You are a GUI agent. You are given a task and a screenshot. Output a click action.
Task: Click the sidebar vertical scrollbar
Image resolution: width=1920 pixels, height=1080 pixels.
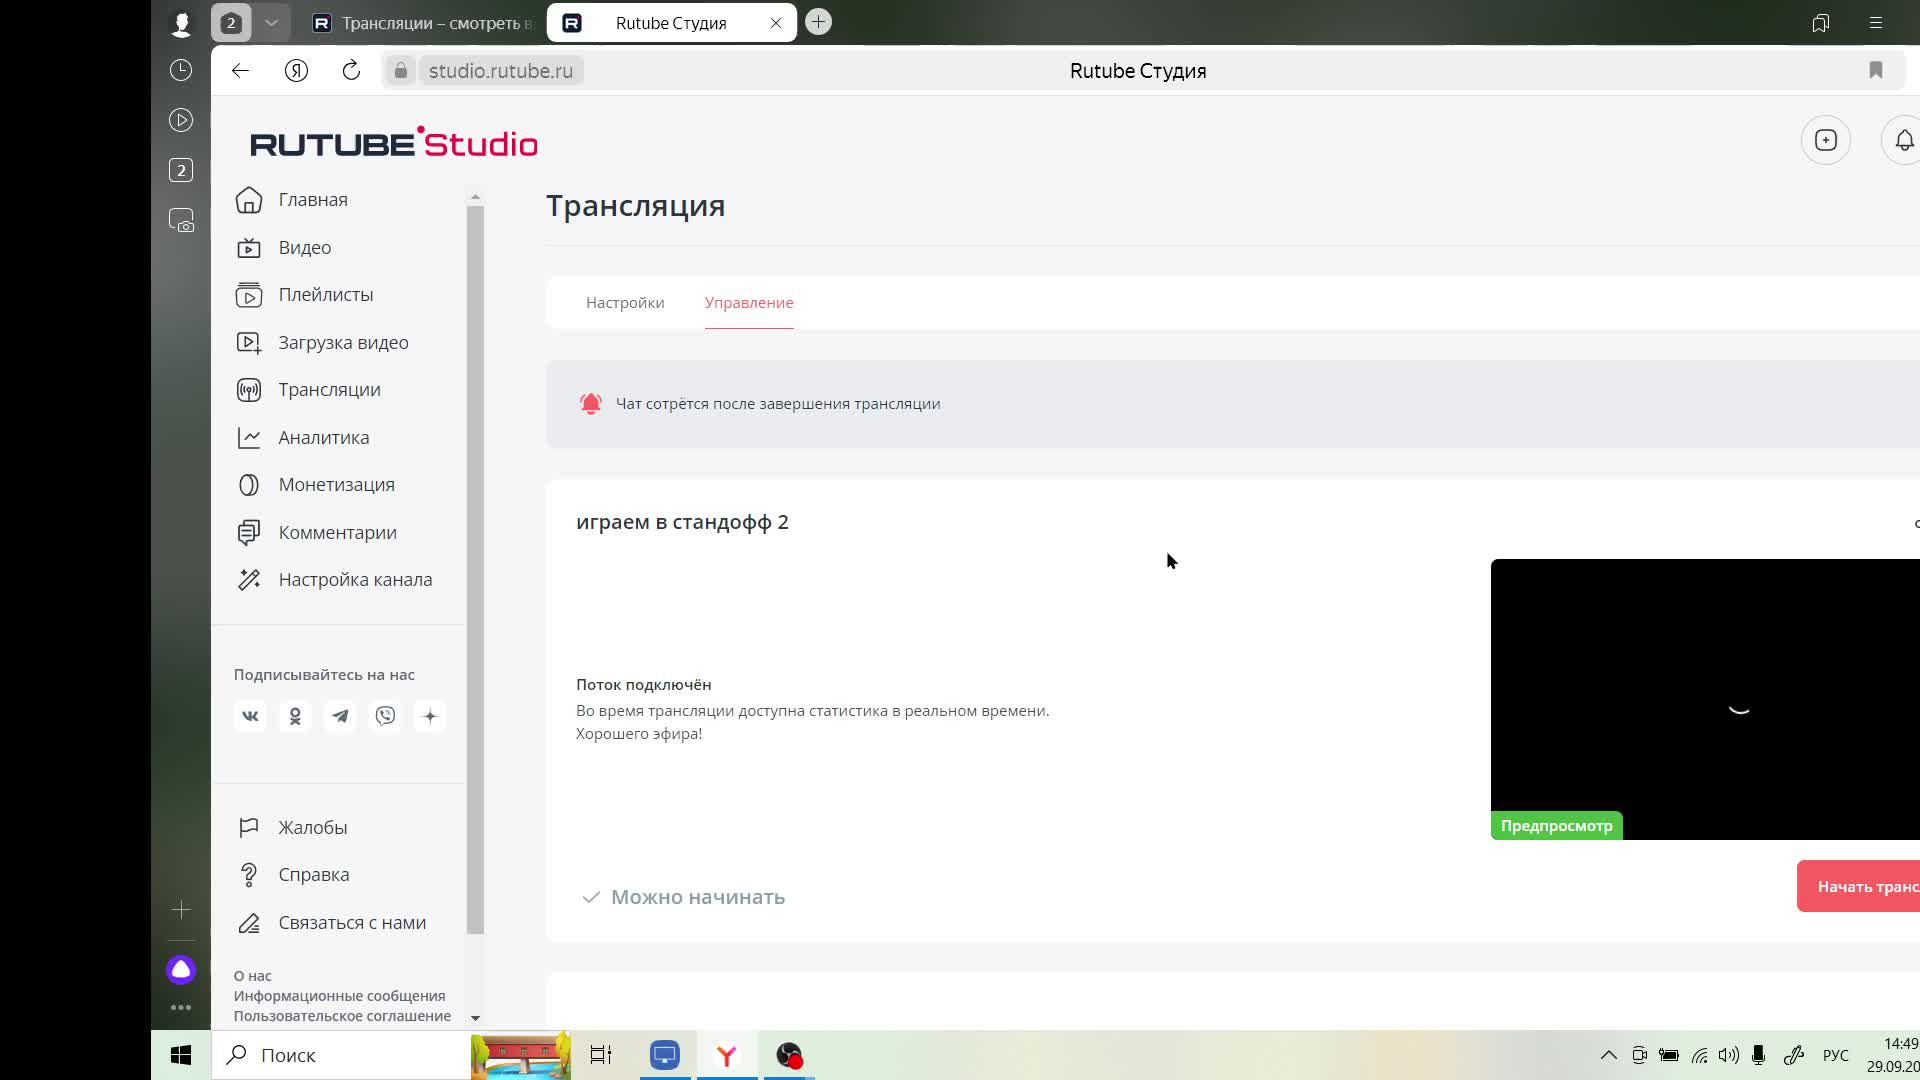pyautogui.click(x=475, y=570)
